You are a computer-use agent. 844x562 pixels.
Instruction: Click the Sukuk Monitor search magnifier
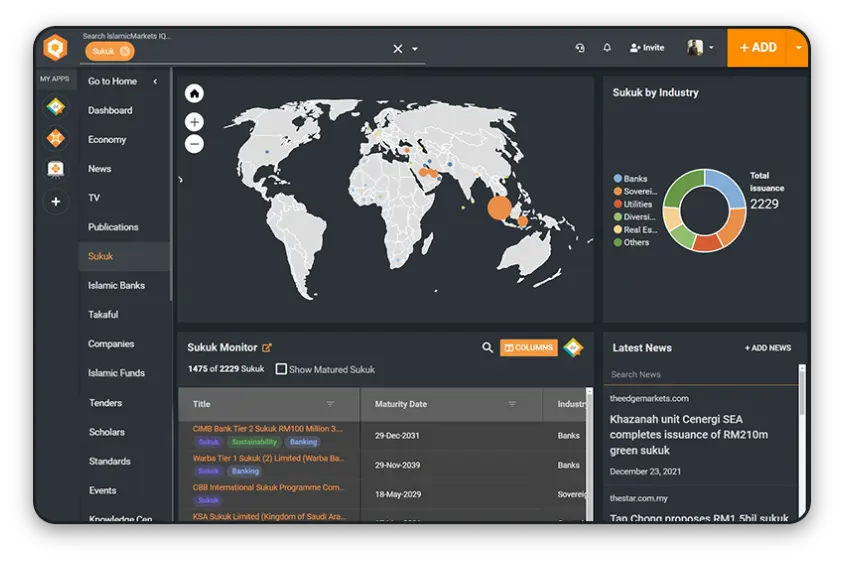click(487, 348)
